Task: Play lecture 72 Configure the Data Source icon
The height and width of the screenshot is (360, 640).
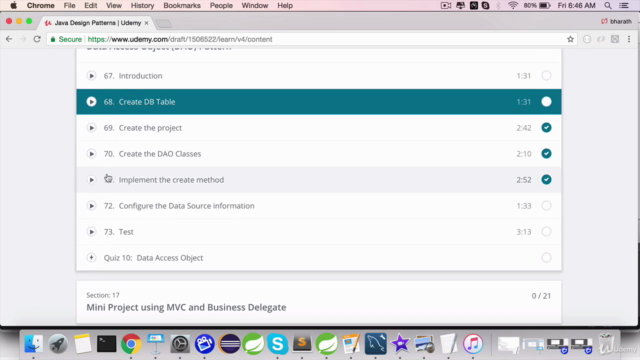Action: [x=91, y=206]
